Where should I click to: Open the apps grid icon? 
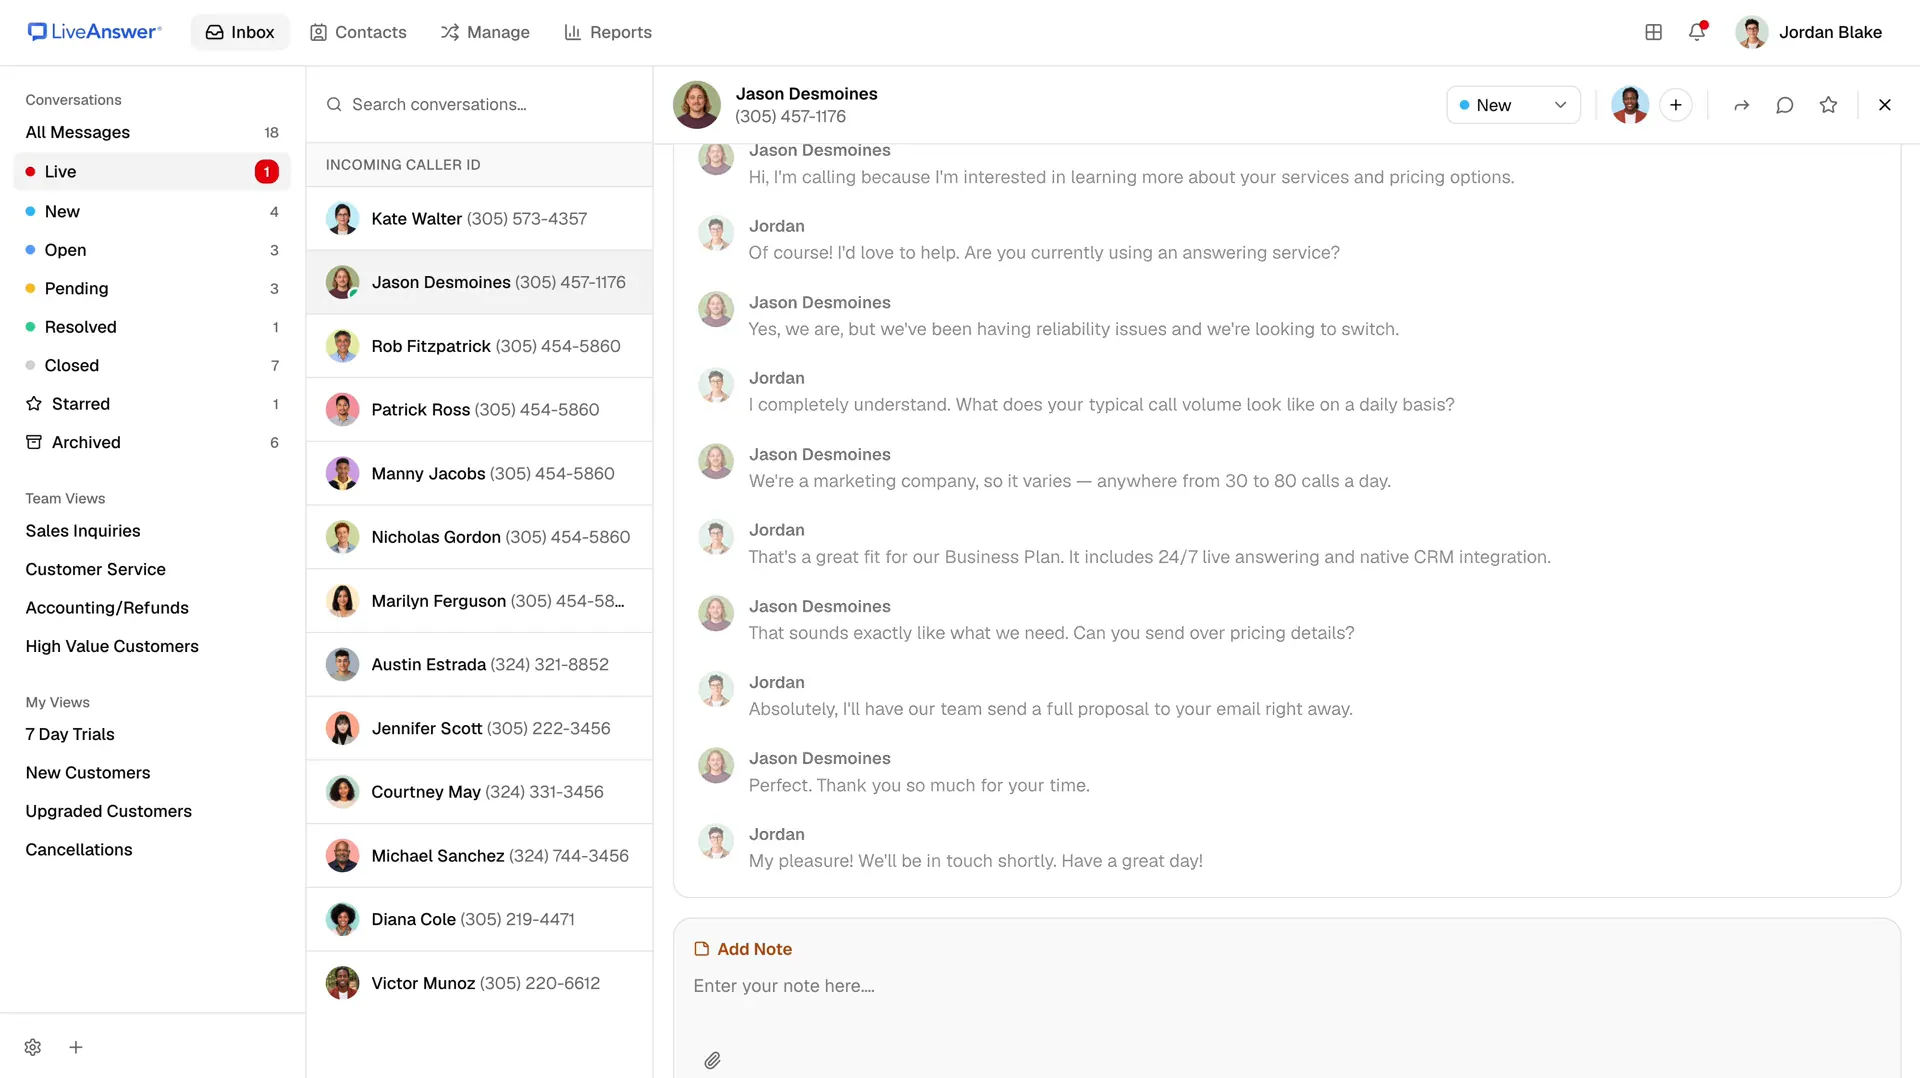(1653, 32)
